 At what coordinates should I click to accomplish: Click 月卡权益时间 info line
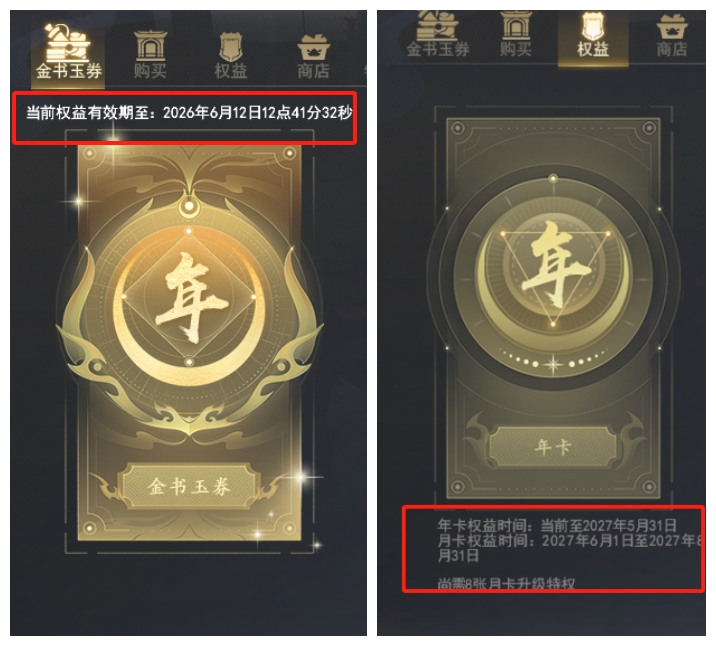tap(569, 548)
